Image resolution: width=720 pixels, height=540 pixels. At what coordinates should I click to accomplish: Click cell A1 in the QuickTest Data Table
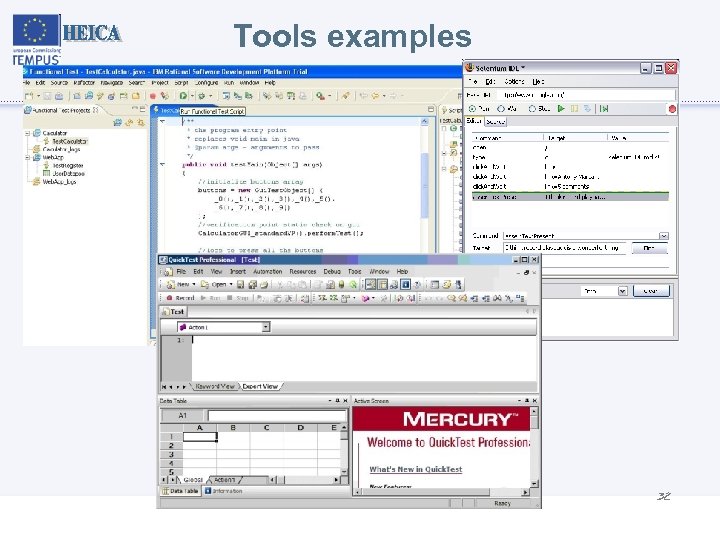tap(200, 437)
